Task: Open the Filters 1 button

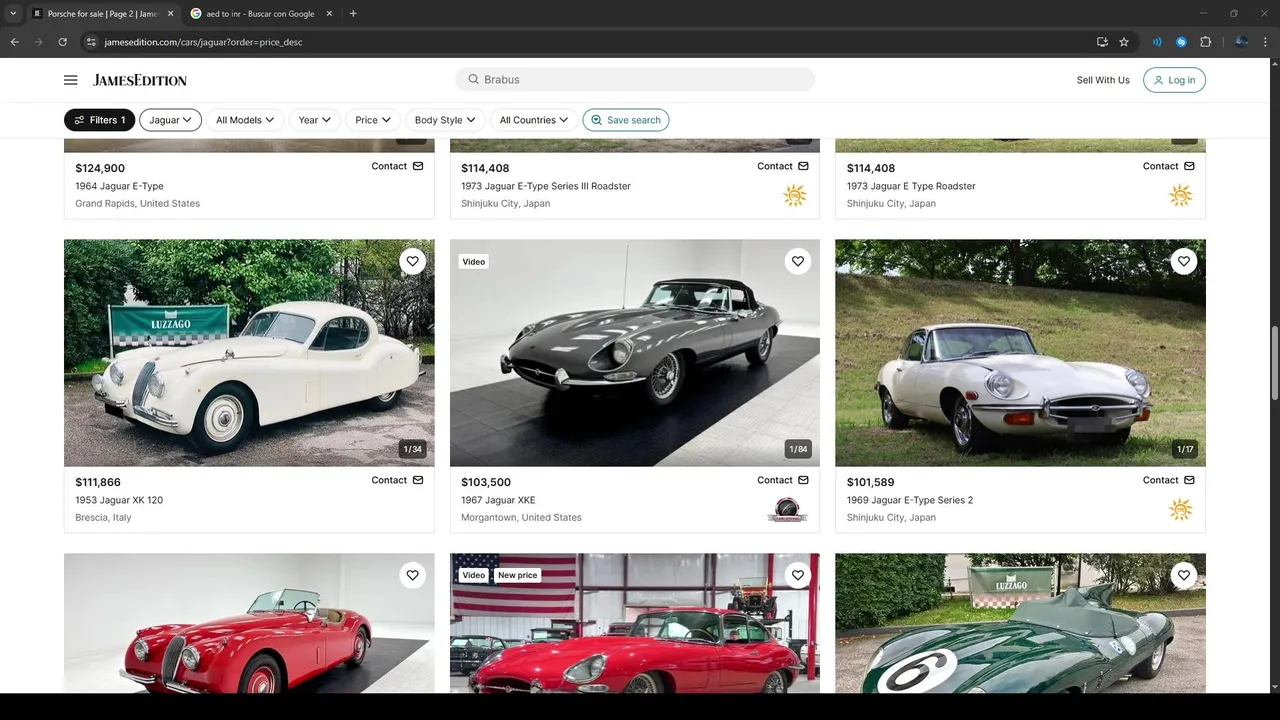Action: coord(99,120)
